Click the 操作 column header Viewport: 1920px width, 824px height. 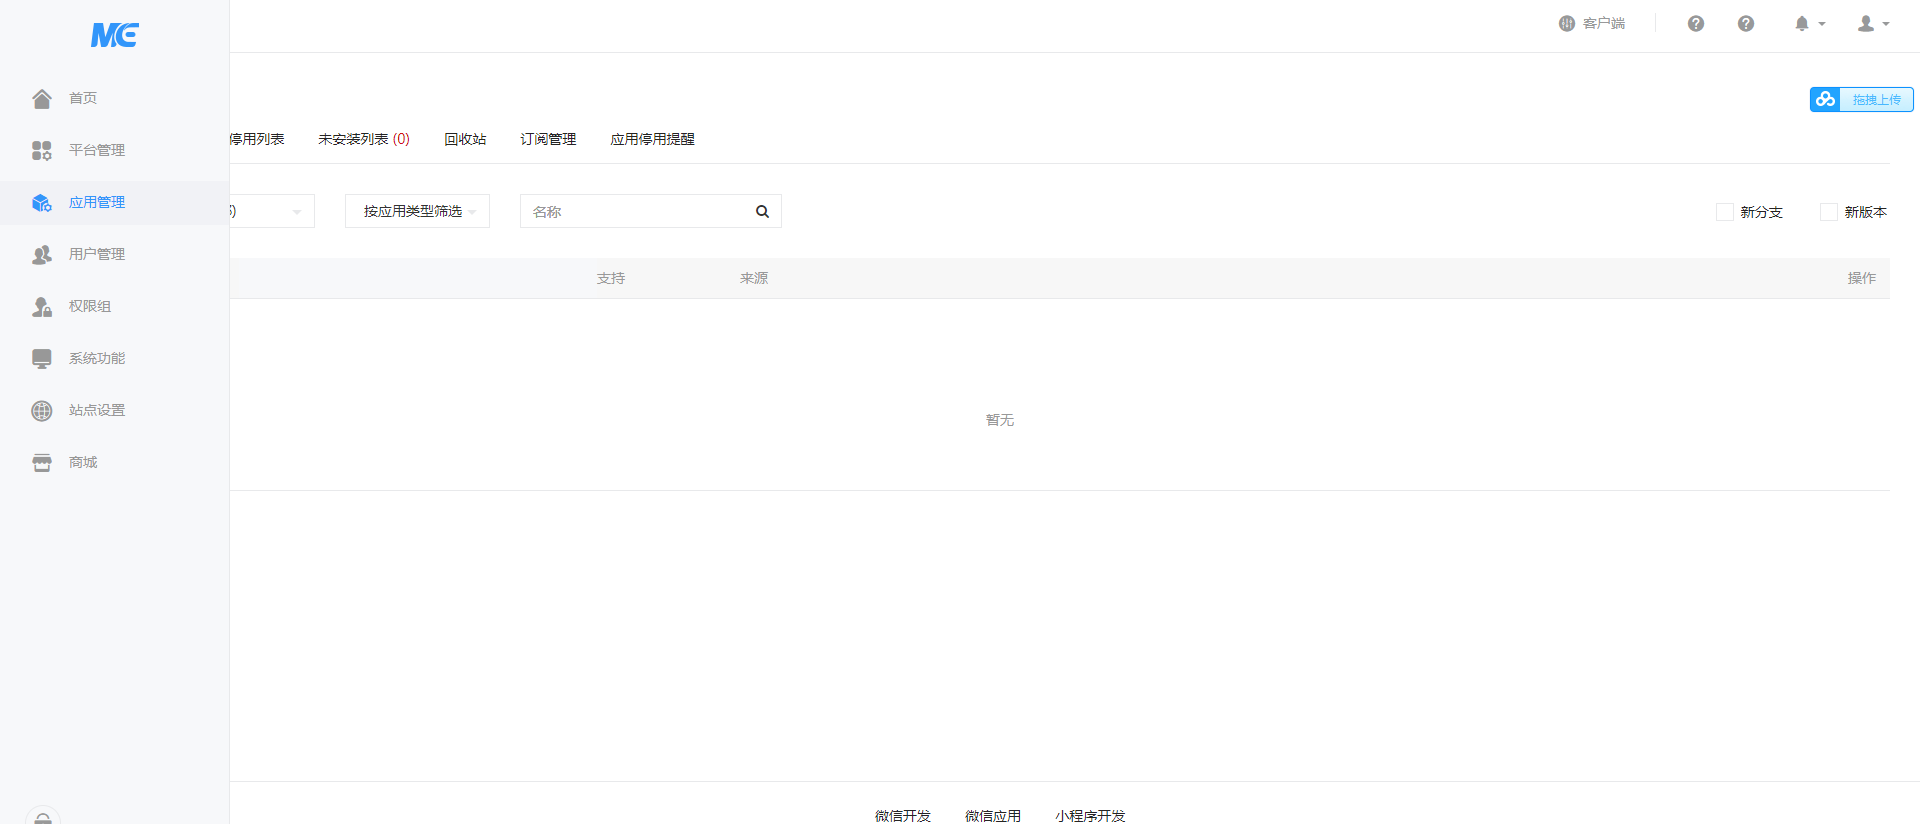(x=1861, y=278)
